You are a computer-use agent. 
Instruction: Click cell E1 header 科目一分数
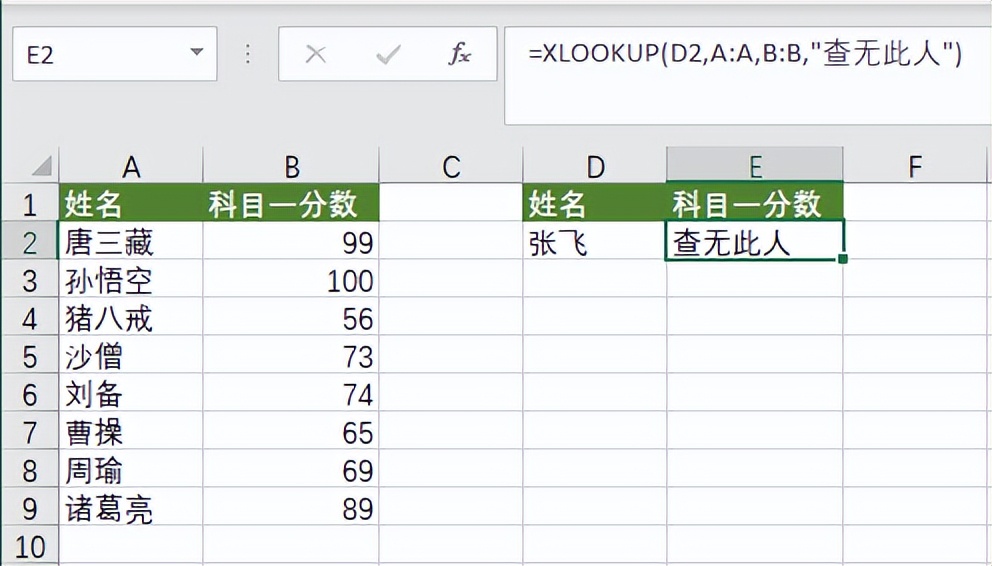[x=755, y=202]
